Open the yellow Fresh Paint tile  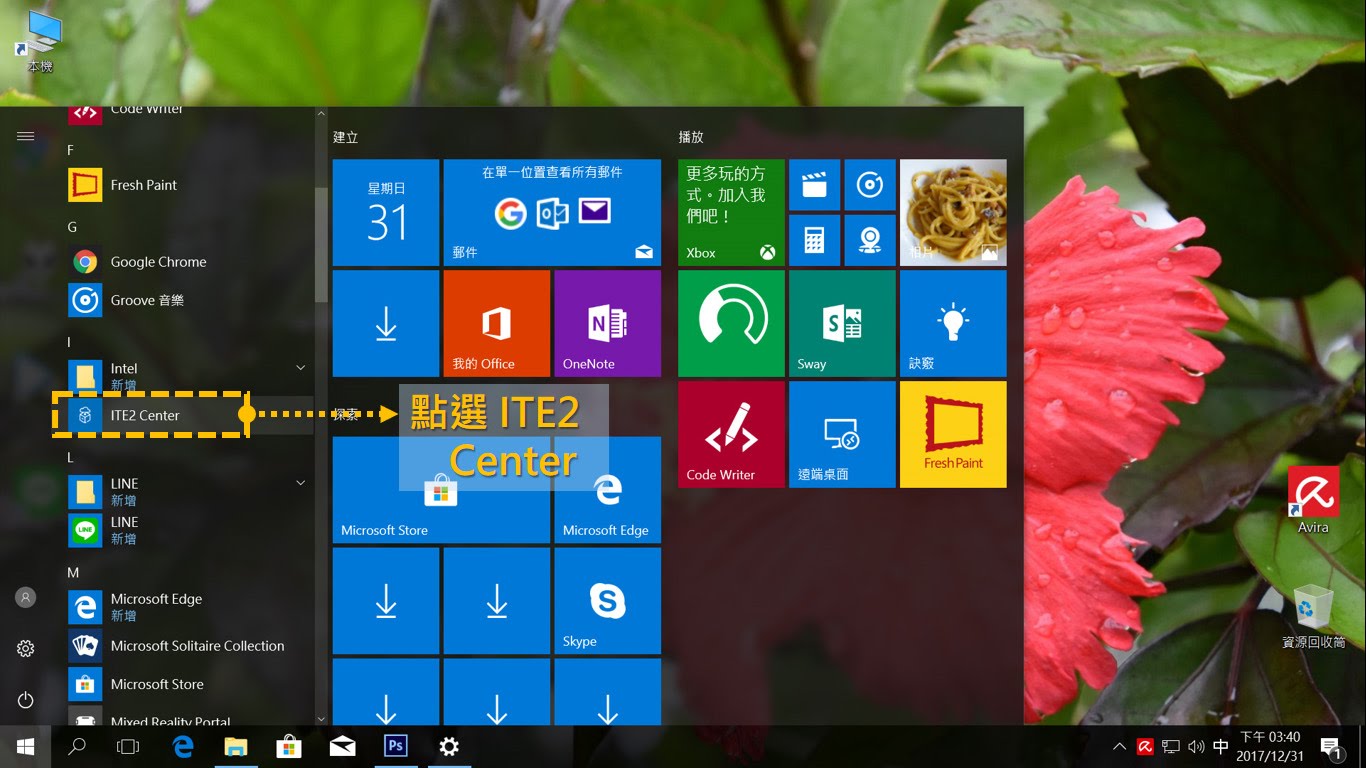tap(953, 434)
